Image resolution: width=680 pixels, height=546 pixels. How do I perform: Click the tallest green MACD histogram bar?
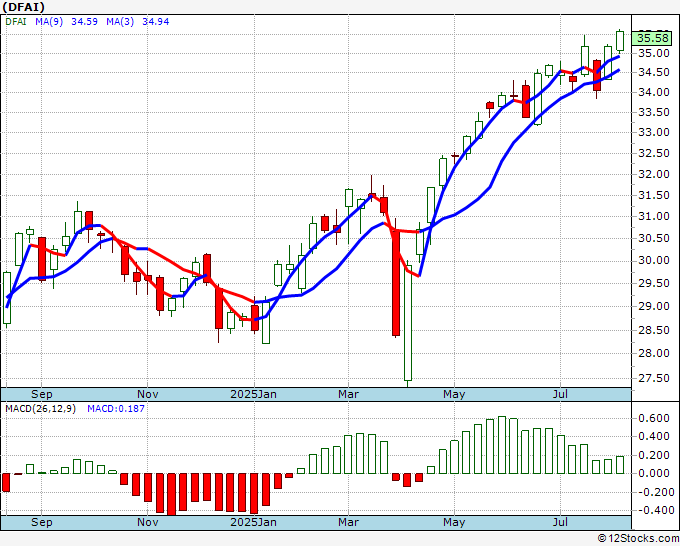pos(502,445)
